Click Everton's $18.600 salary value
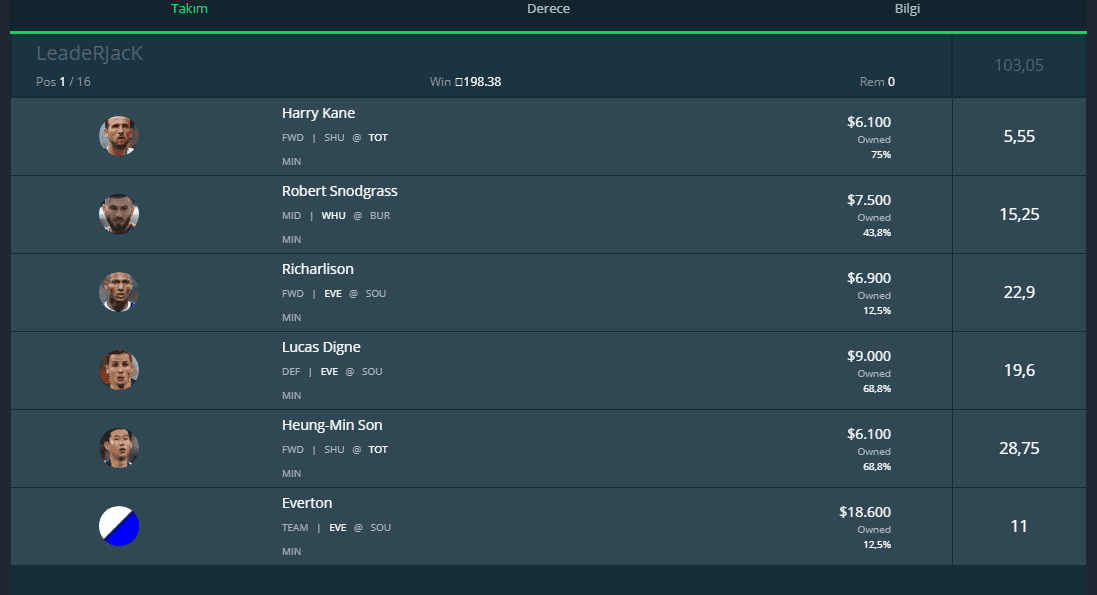The image size is (1097, 595). (x=865, y=512)
